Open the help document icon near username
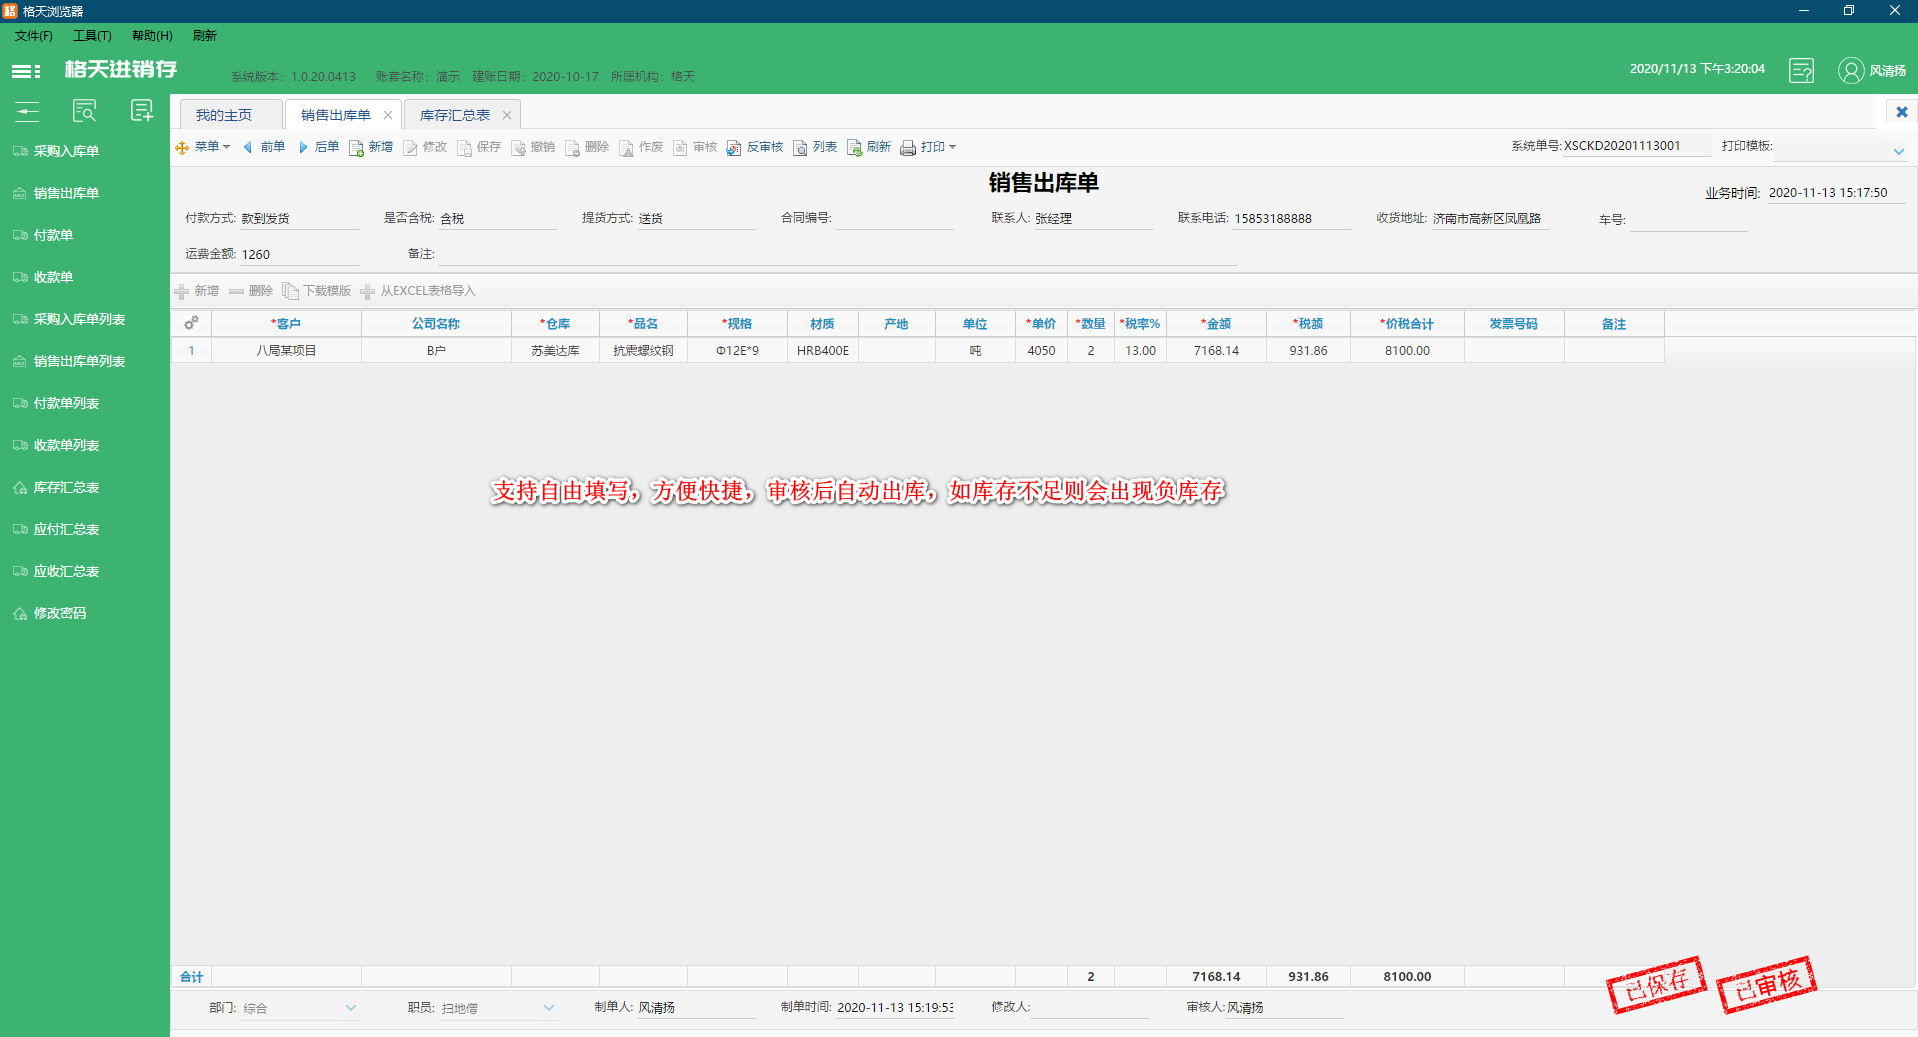This screenshot has width=1918, height=1037. (x=1801, y=71)
